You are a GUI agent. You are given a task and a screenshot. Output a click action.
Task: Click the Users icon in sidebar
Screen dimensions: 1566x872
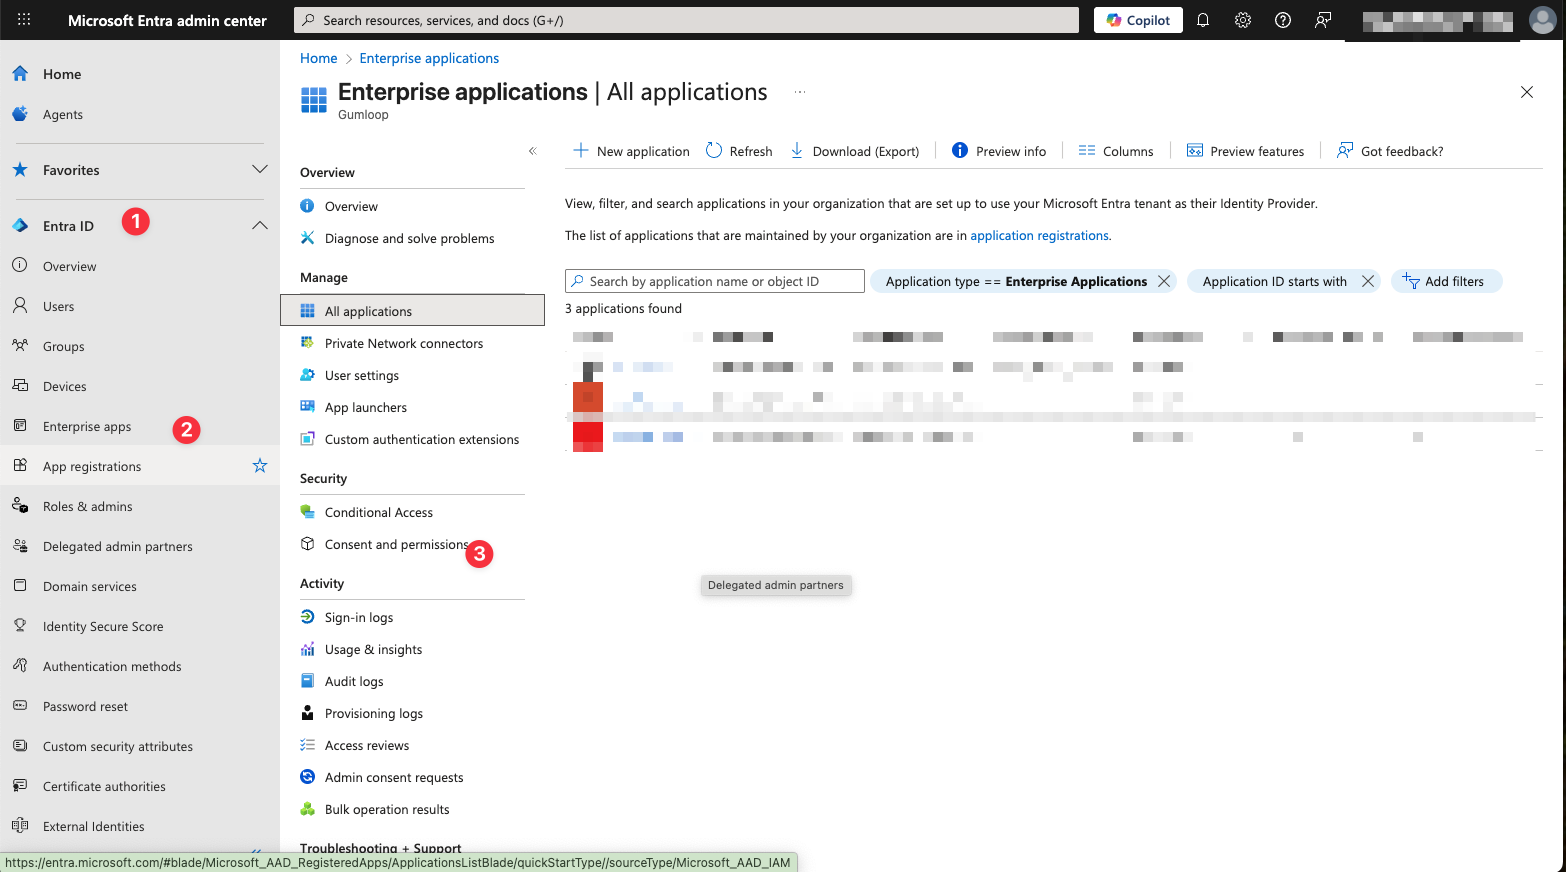click(x=20, y=306)
